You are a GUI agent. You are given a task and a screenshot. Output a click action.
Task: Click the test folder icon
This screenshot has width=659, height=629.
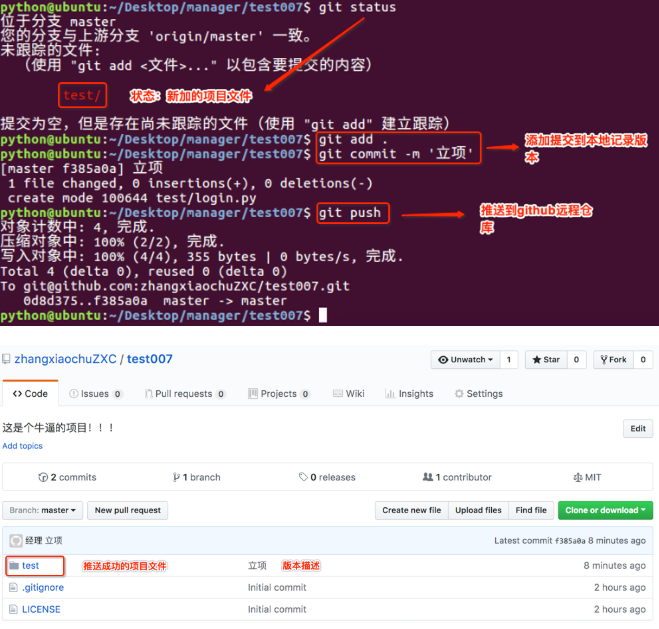coord(14,566)
